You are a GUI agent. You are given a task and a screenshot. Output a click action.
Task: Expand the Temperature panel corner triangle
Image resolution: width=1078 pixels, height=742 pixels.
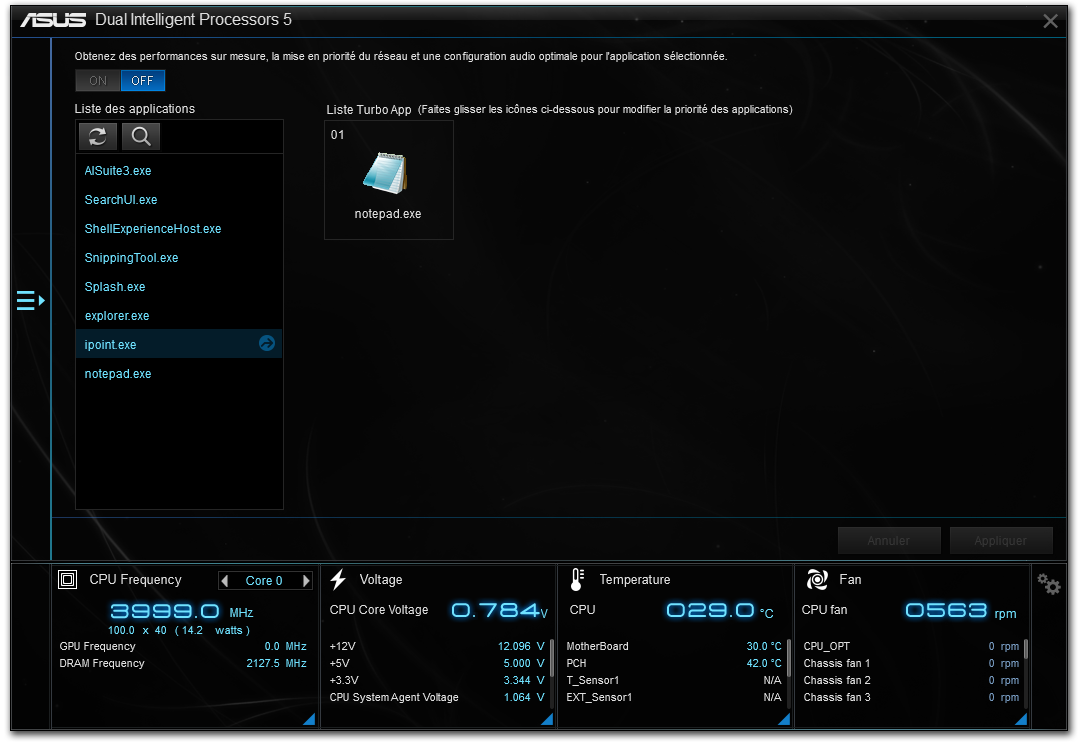(x=784, y=719)
